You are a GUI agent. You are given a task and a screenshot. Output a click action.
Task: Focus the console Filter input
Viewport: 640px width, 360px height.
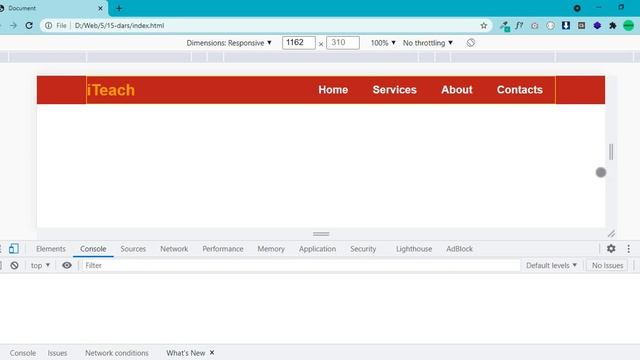[301, 265]
